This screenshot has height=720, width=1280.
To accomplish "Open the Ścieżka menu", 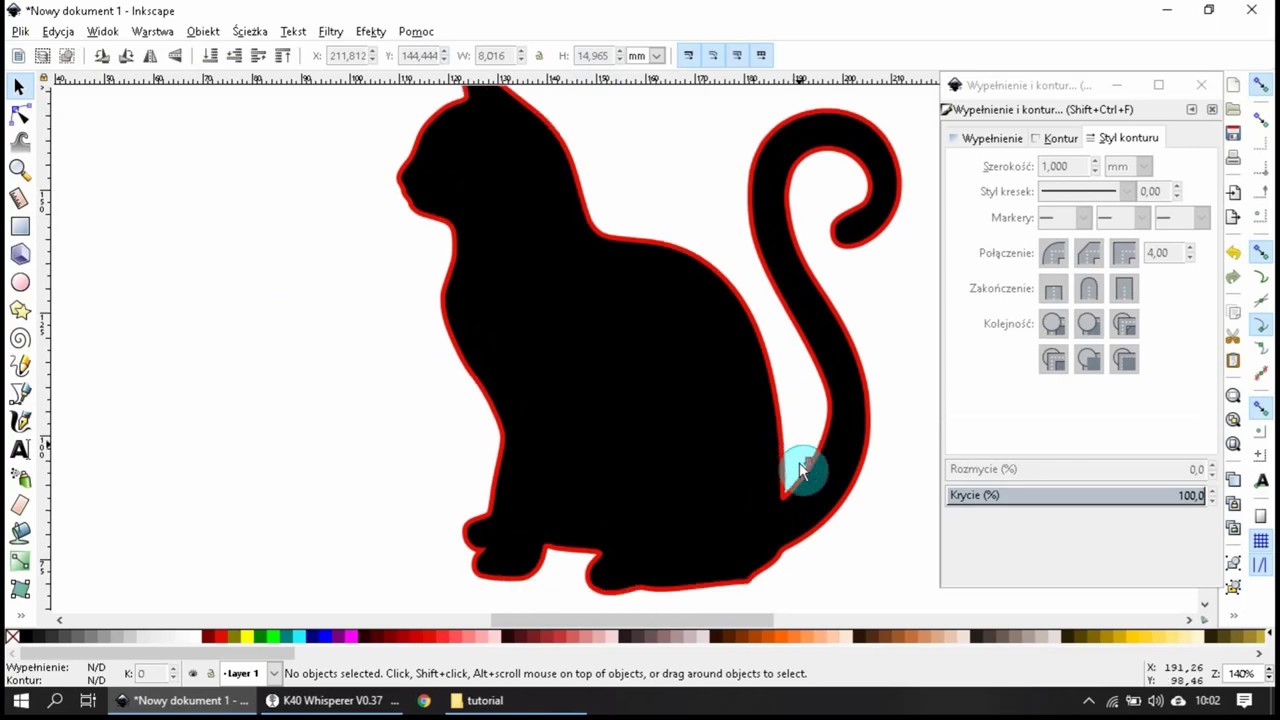I will click(250, 31).
